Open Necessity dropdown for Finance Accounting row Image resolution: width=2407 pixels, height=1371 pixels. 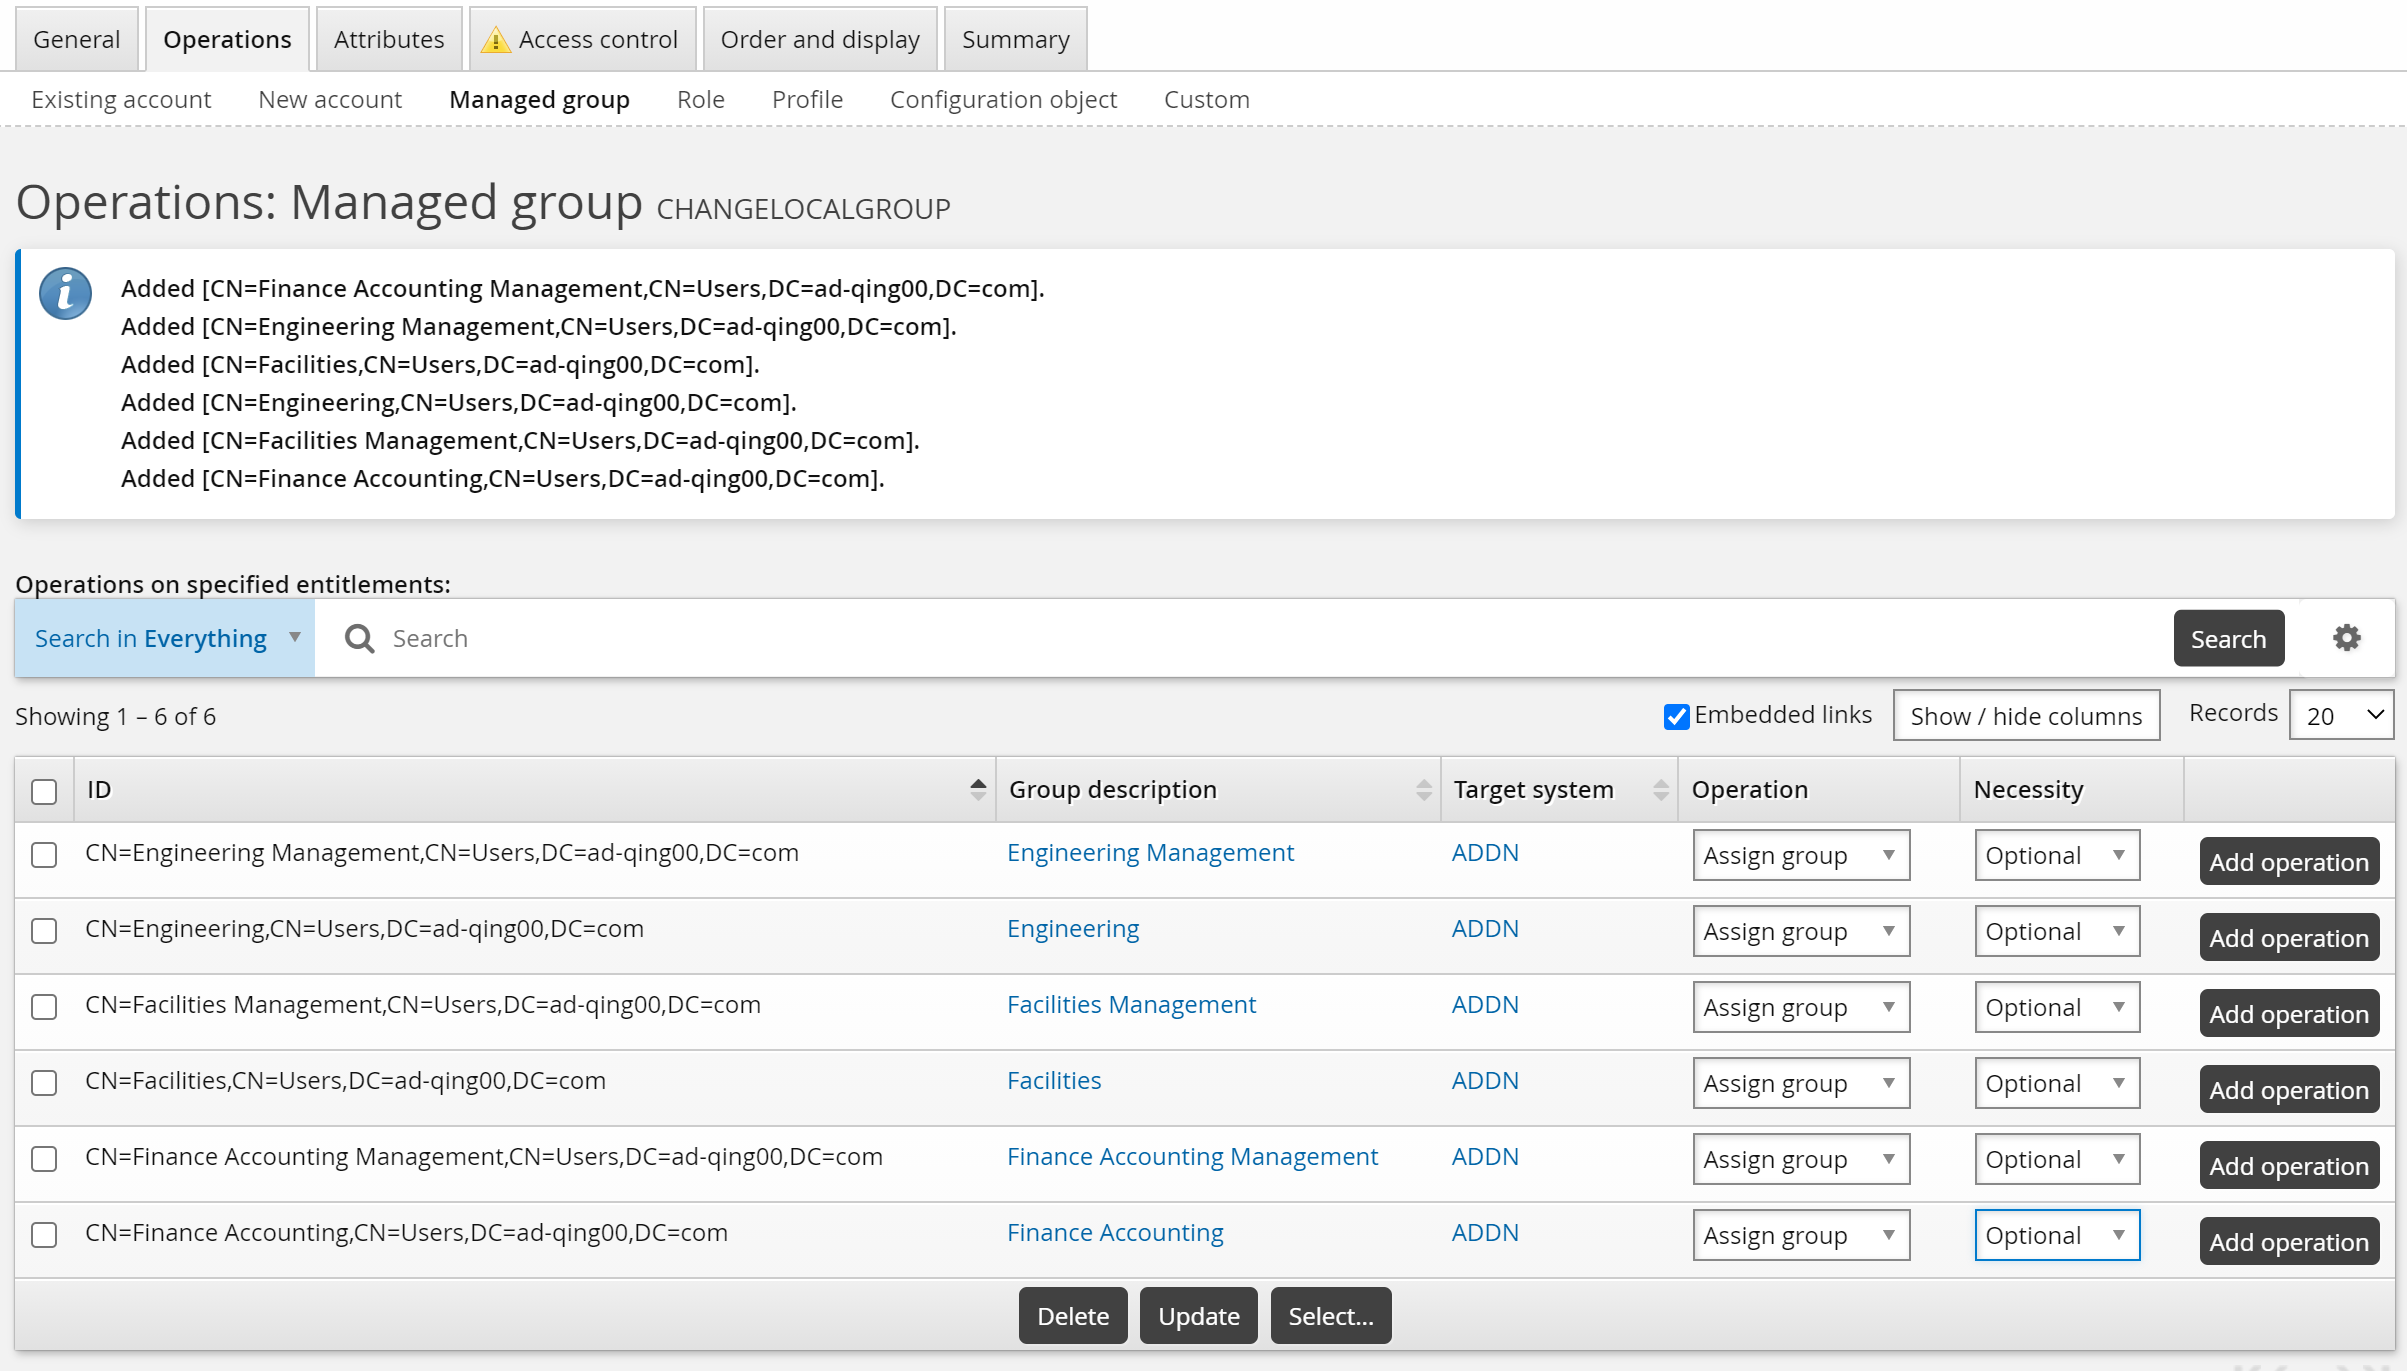[2056, 1235]
